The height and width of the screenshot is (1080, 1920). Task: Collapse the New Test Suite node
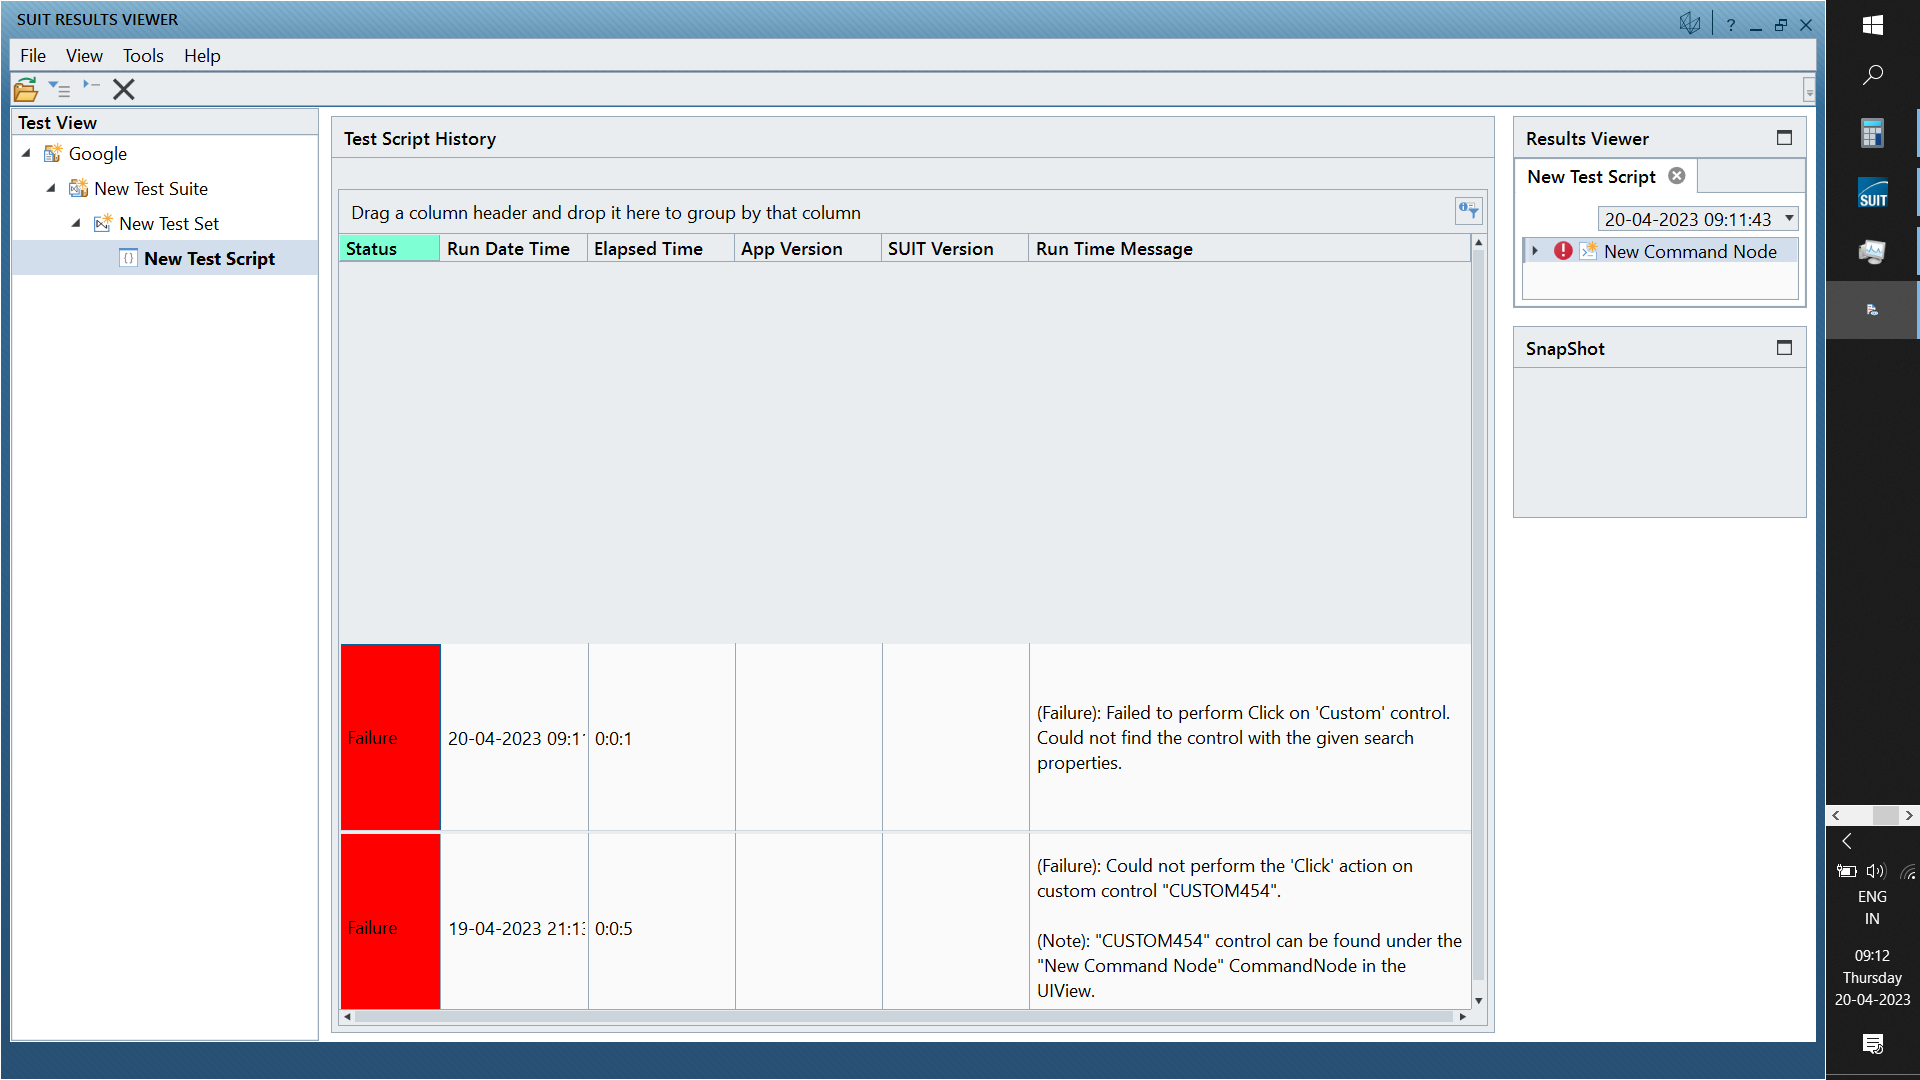click(x=52, y=188)
